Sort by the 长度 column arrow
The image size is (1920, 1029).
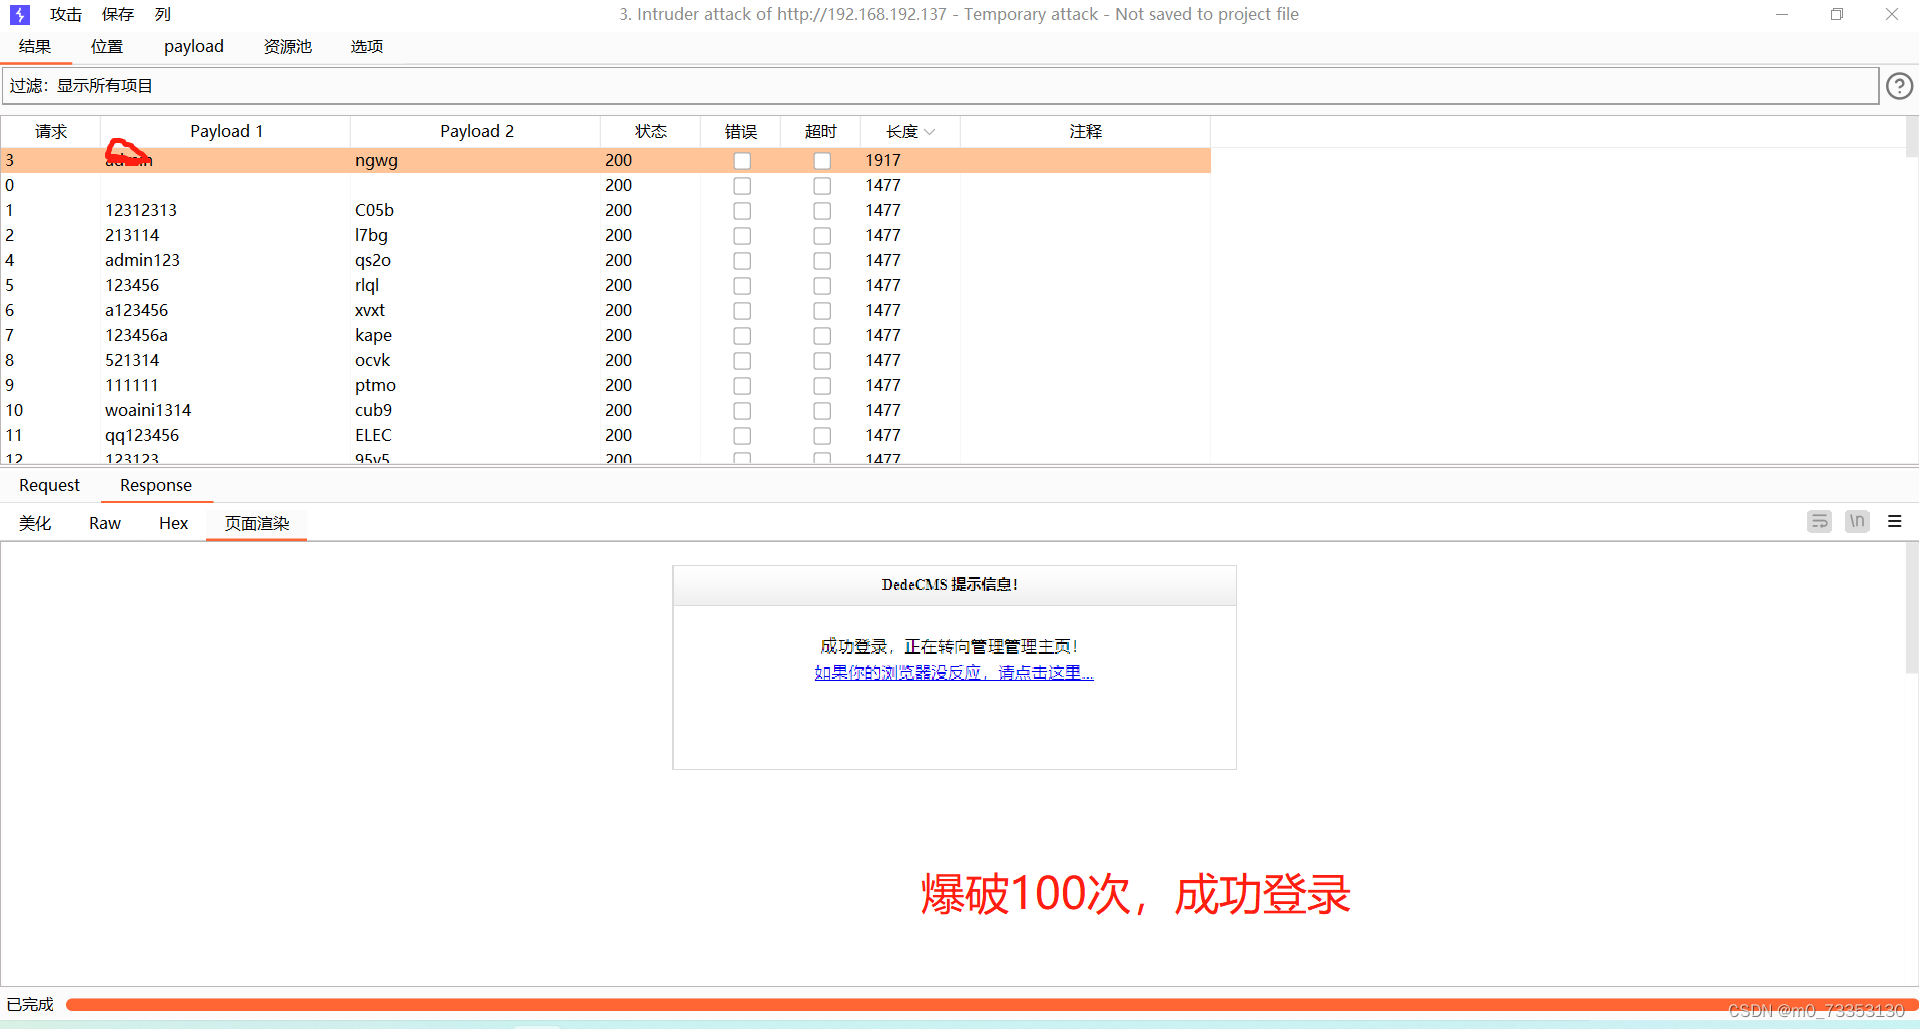(930, 132)
